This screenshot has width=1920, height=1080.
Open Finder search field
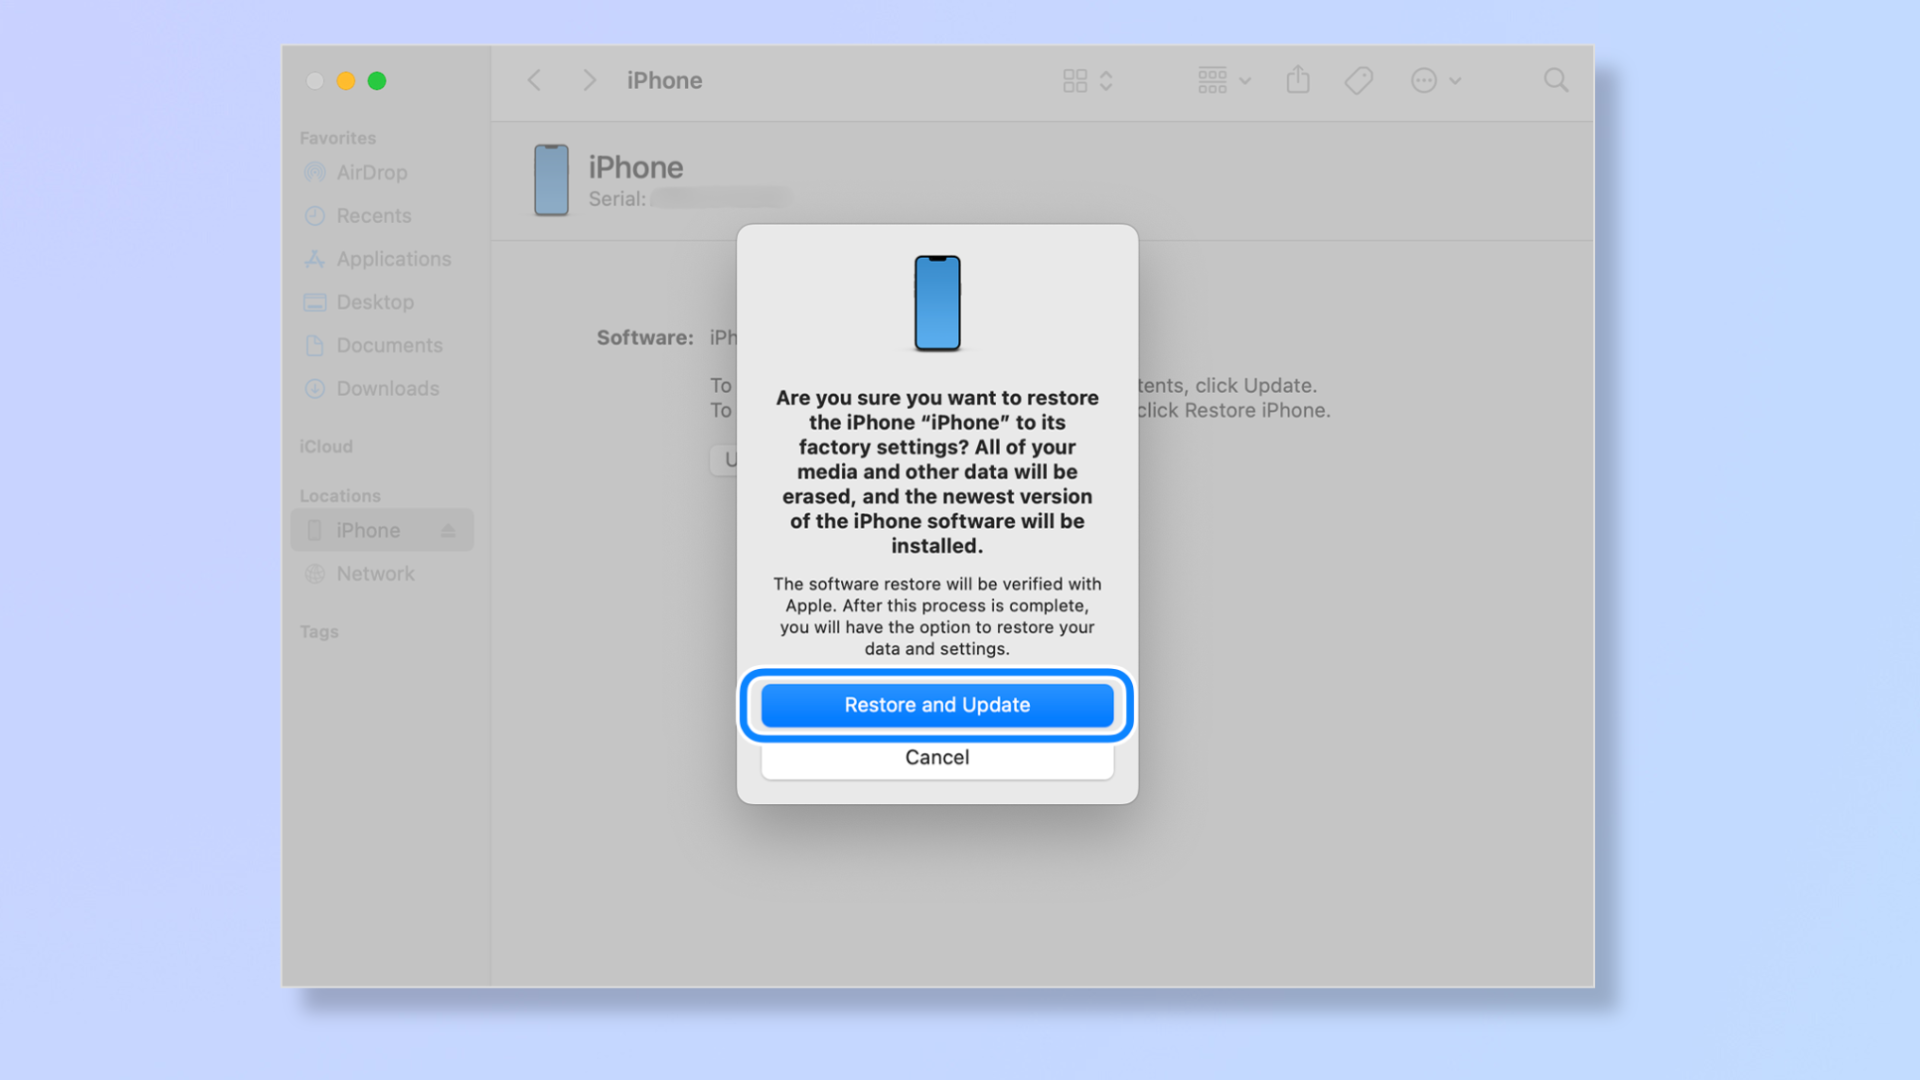point(1556,79)
